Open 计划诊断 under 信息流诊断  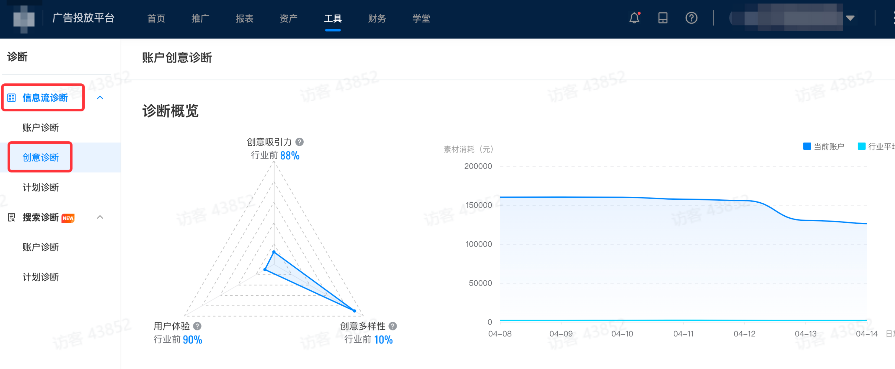click(41, 187)
